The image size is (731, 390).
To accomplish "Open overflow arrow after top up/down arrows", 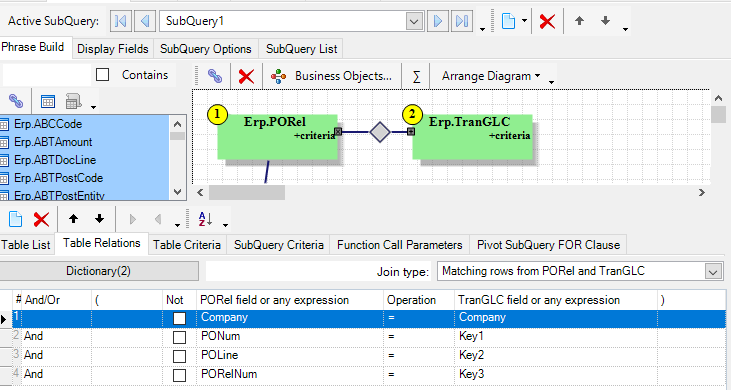I will [x=625, y=29].
